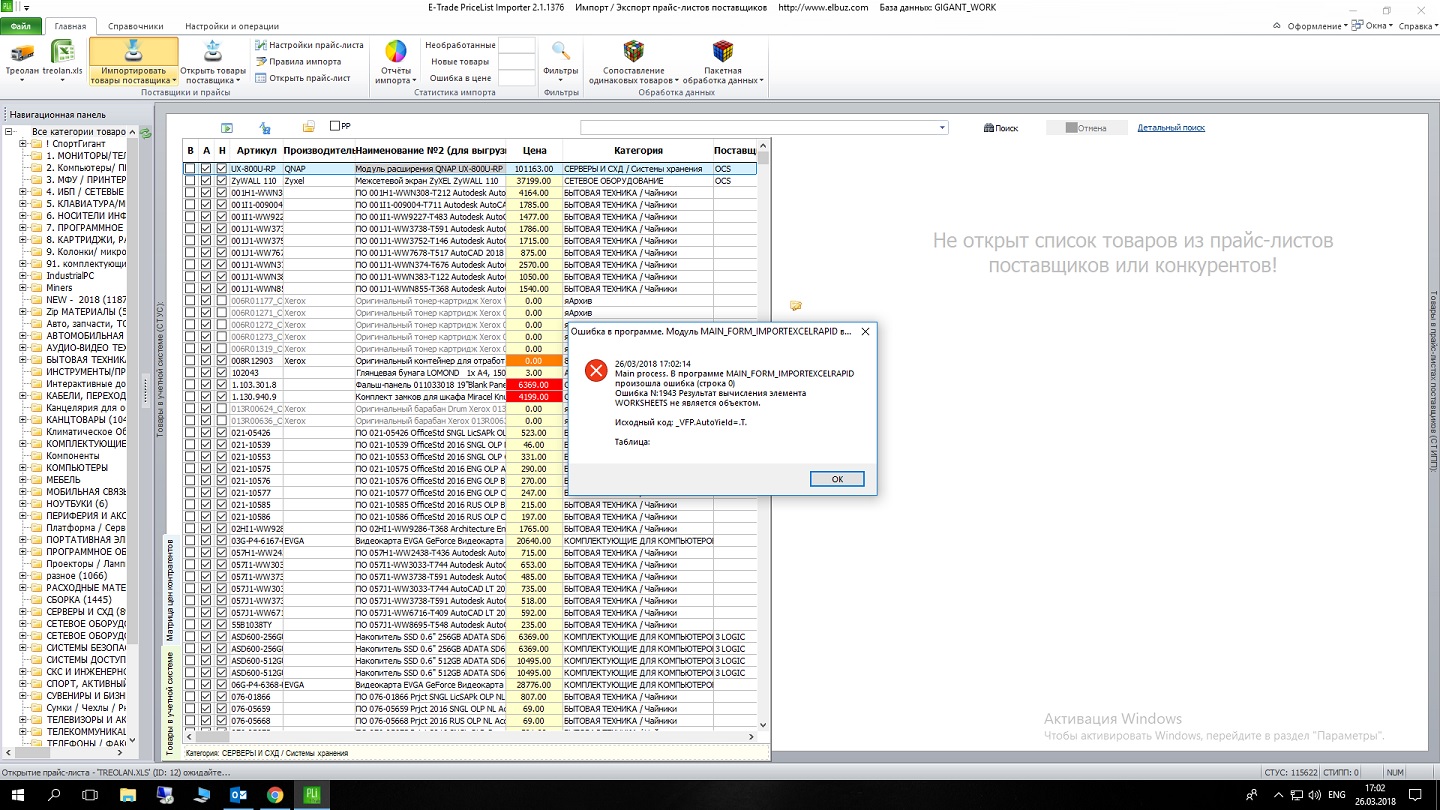Open Отчёты импорта color wheel icon

tap(396, 51)
